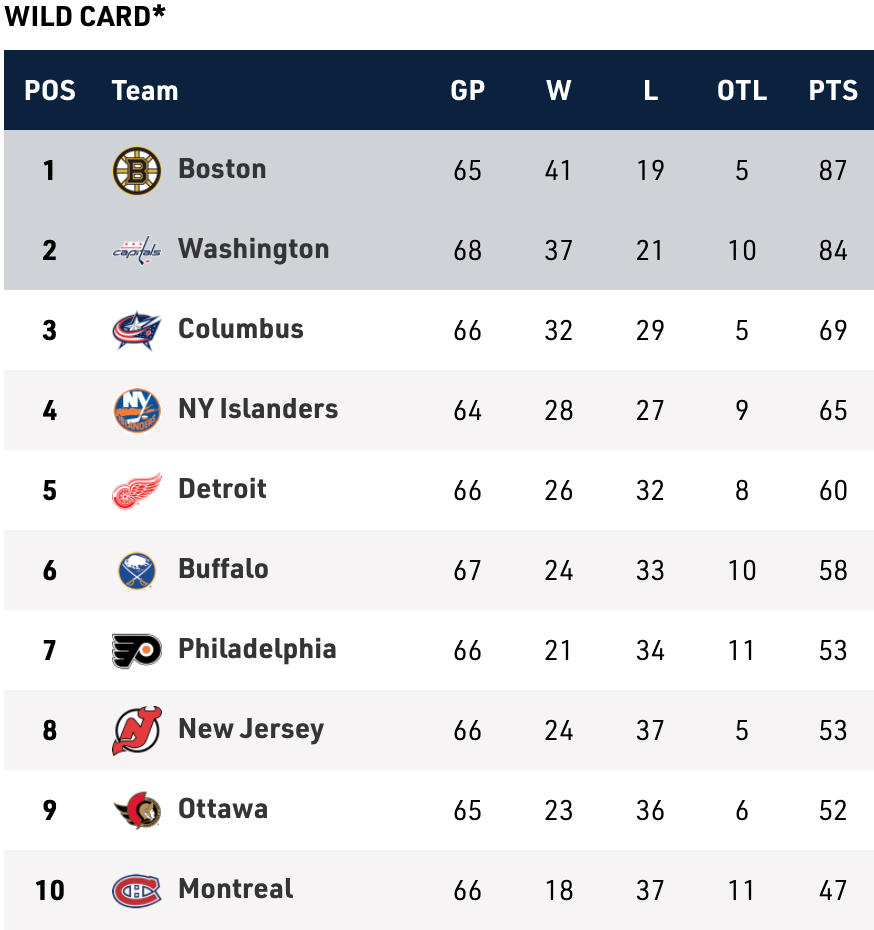Click the W column header
The height and width of the screenshot is (930, 874).
click(x=558, y=91)
